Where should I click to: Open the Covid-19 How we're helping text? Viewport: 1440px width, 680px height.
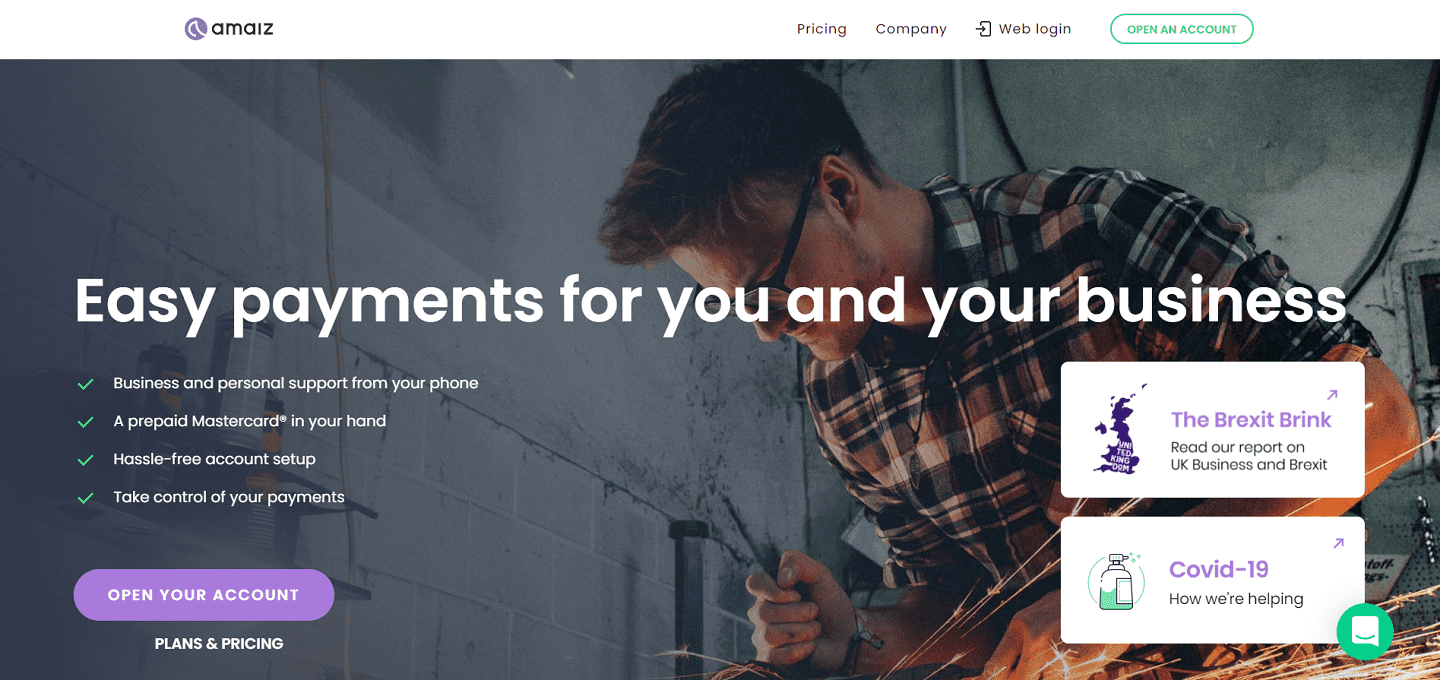point(1236,599)
